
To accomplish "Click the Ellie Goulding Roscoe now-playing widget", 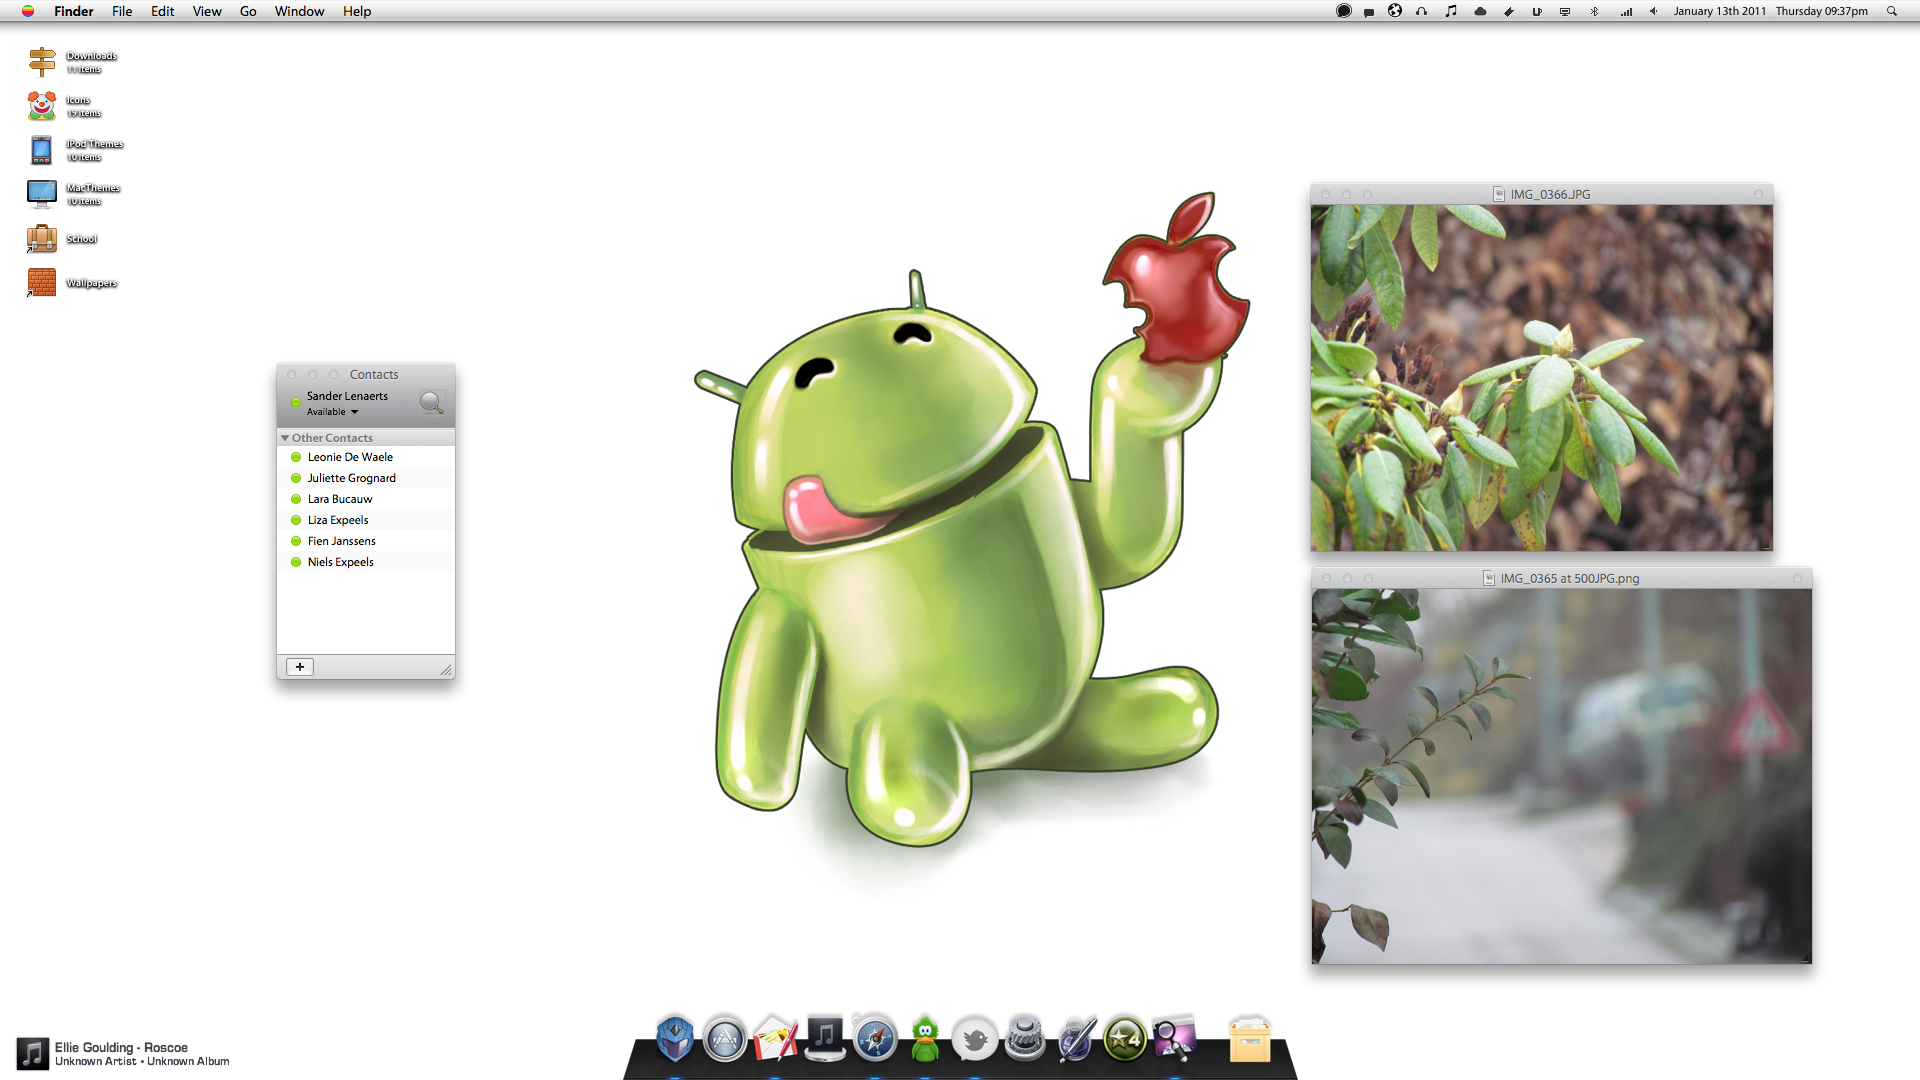I will (123, 1054).
